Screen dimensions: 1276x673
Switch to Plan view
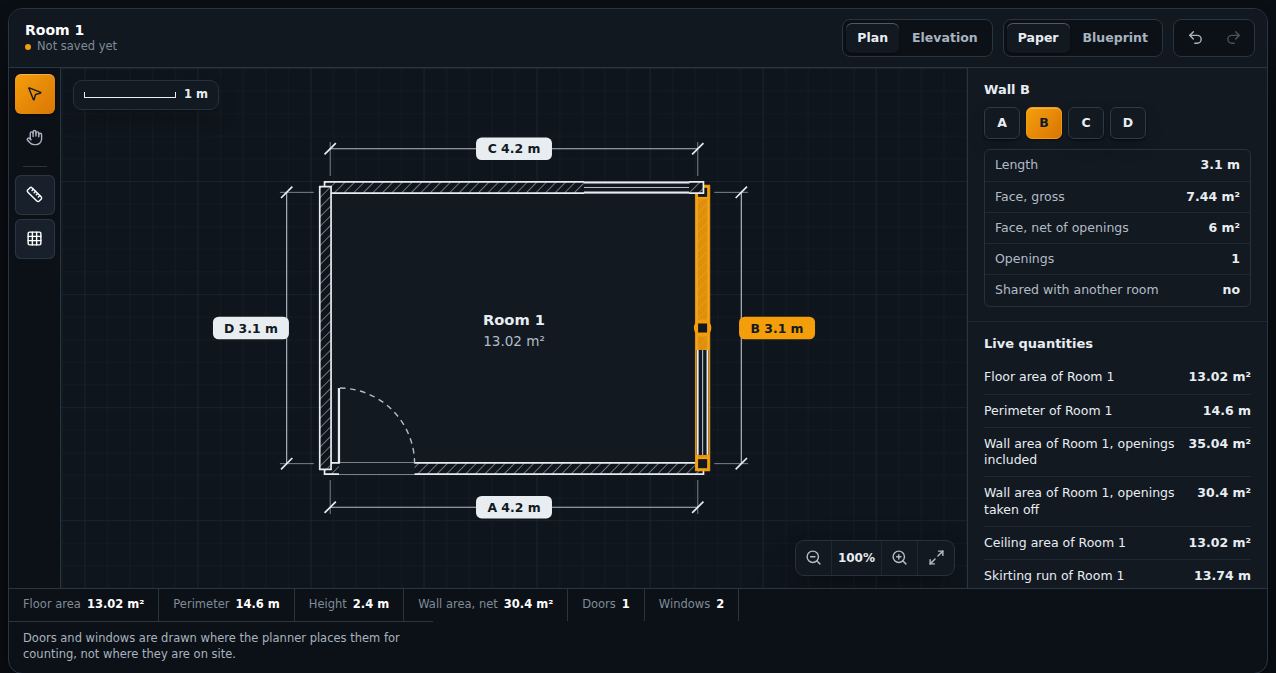872,38
